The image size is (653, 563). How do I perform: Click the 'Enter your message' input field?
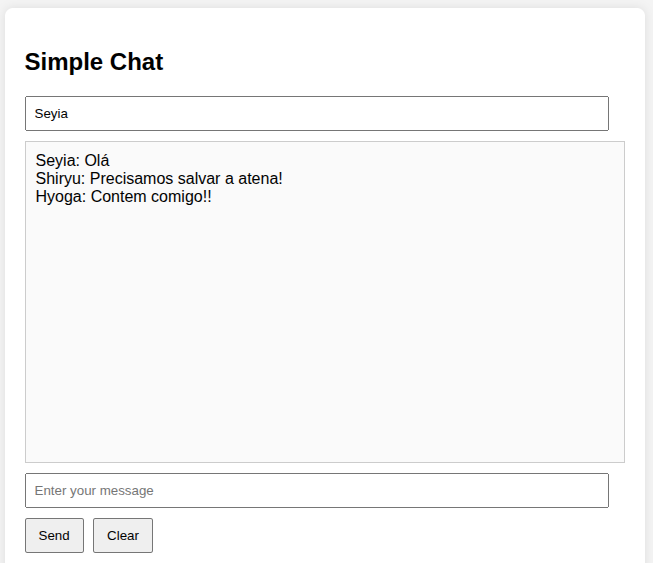click(317, 491)
